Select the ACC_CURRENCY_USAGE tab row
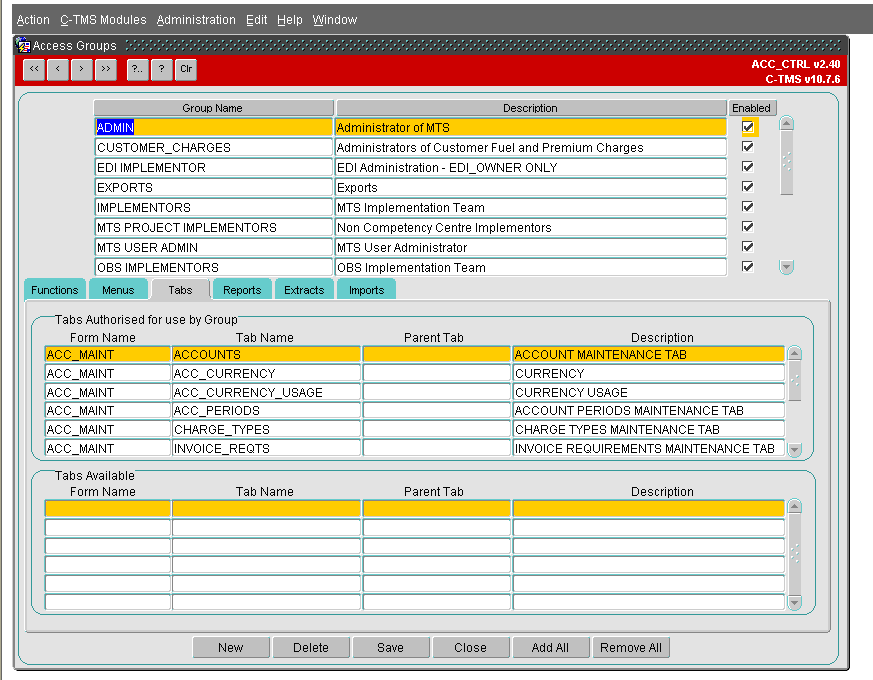Screen dimensions: 873x680 pyautogui.click(x=266, y=393)
